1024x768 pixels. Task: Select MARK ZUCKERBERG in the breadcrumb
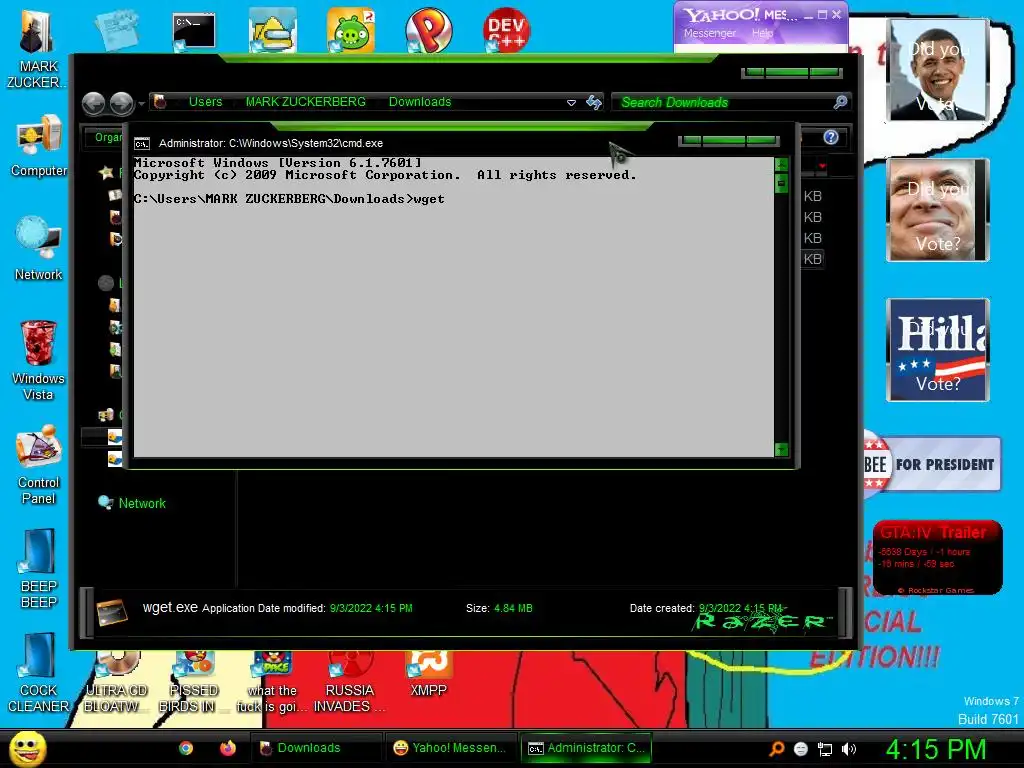pyautogui.click(x=306, y=102)
